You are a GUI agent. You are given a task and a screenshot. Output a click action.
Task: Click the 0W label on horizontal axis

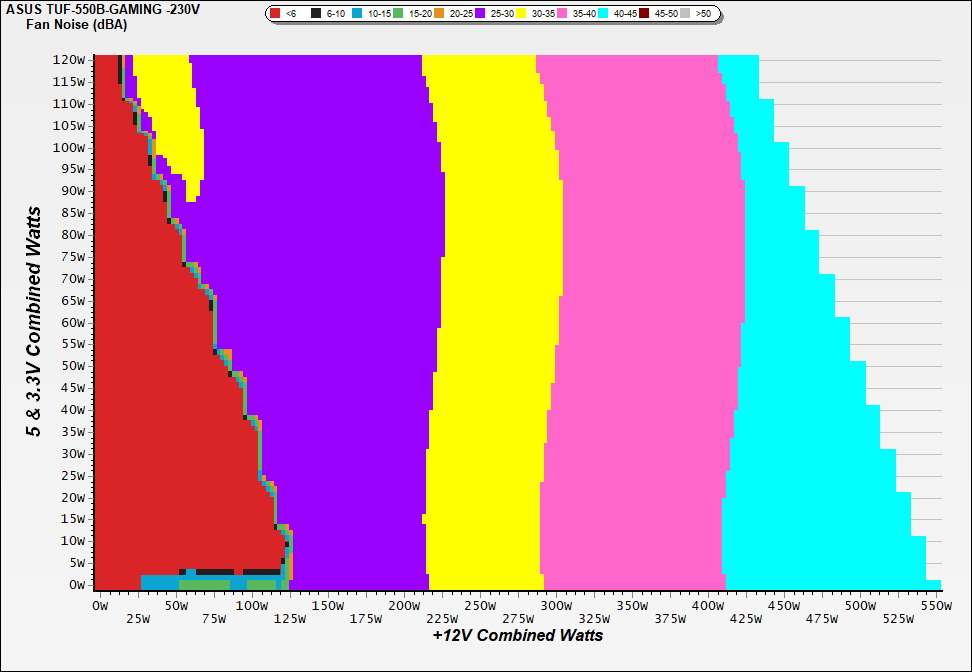99,606
